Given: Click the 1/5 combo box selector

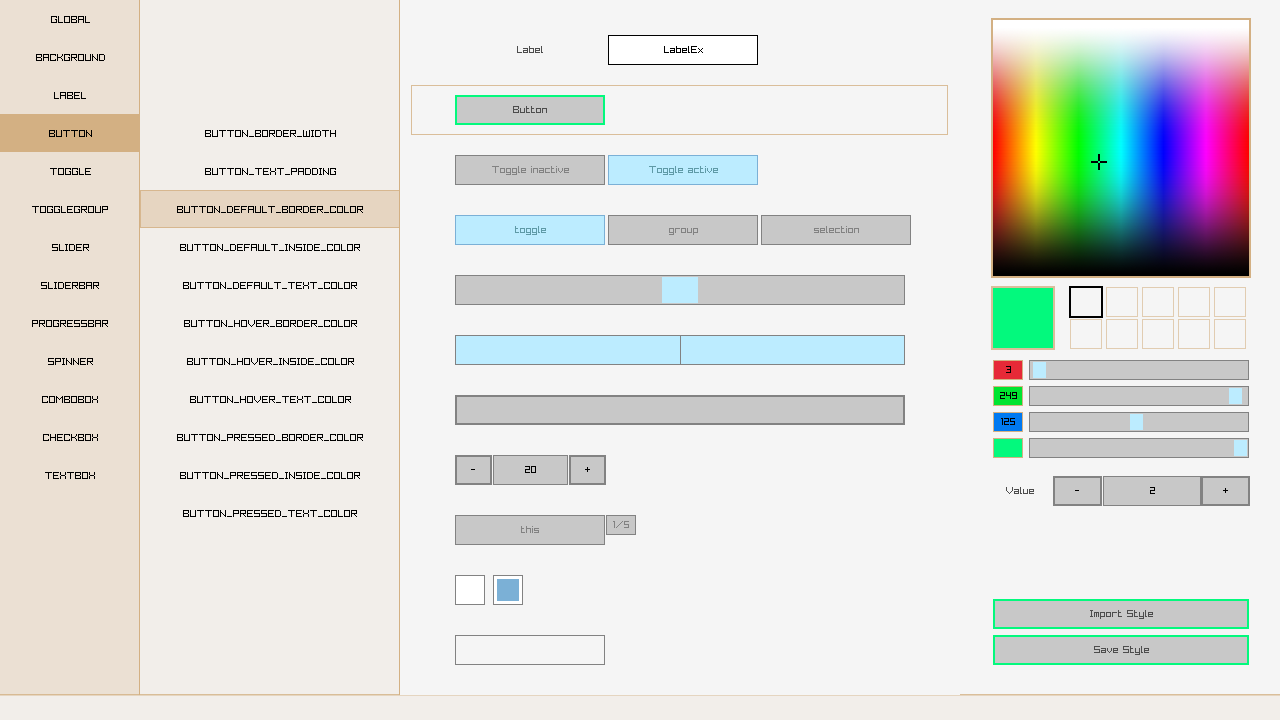Looking at the screenshot, I should (621, 525).
